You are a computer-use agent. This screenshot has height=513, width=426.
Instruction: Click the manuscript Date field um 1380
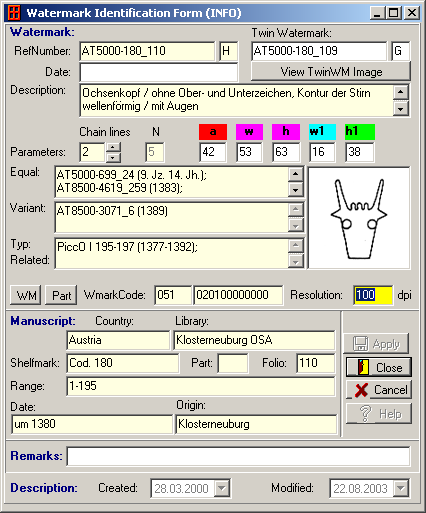point(92,424)
